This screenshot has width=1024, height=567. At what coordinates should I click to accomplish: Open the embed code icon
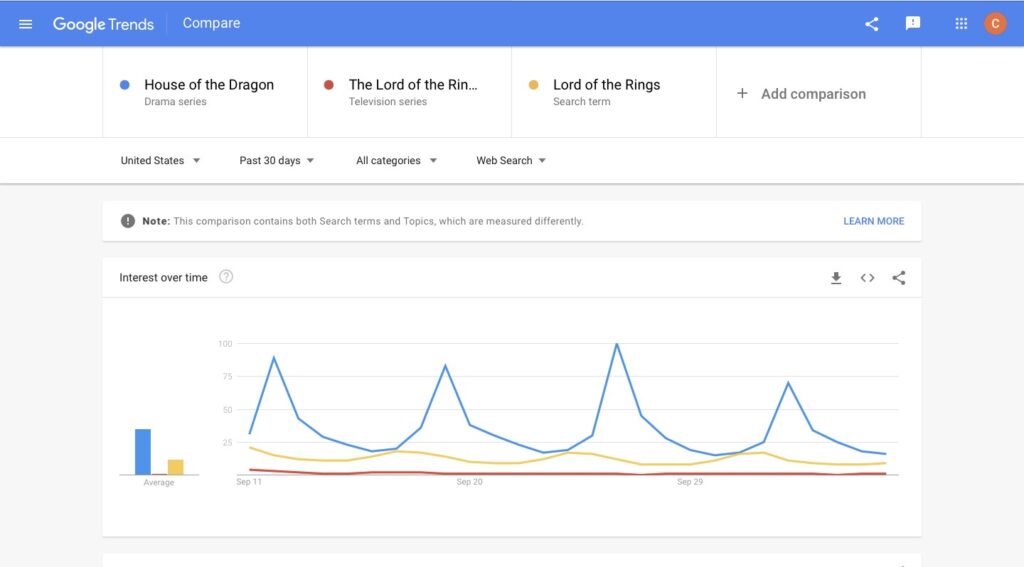pos(867,278)
